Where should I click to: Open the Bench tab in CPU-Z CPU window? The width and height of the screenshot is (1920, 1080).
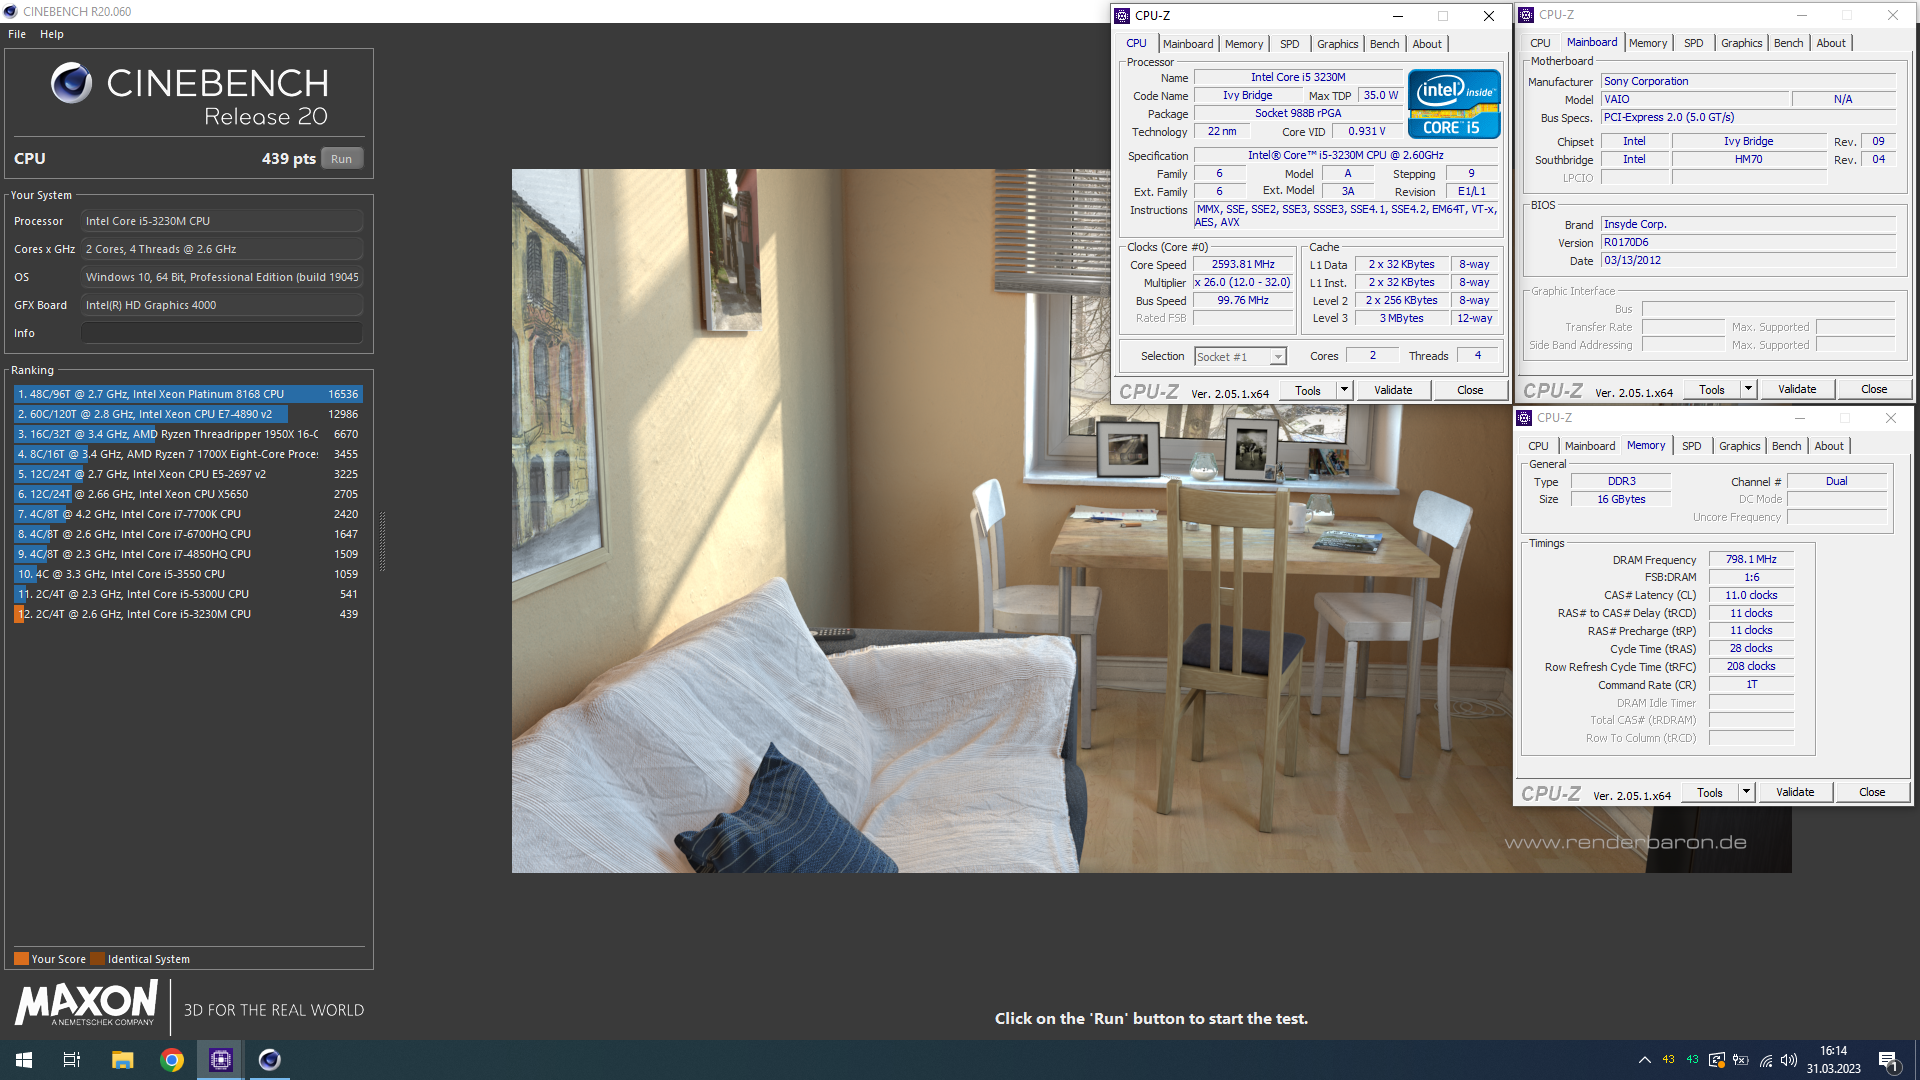click(1384, 44)
